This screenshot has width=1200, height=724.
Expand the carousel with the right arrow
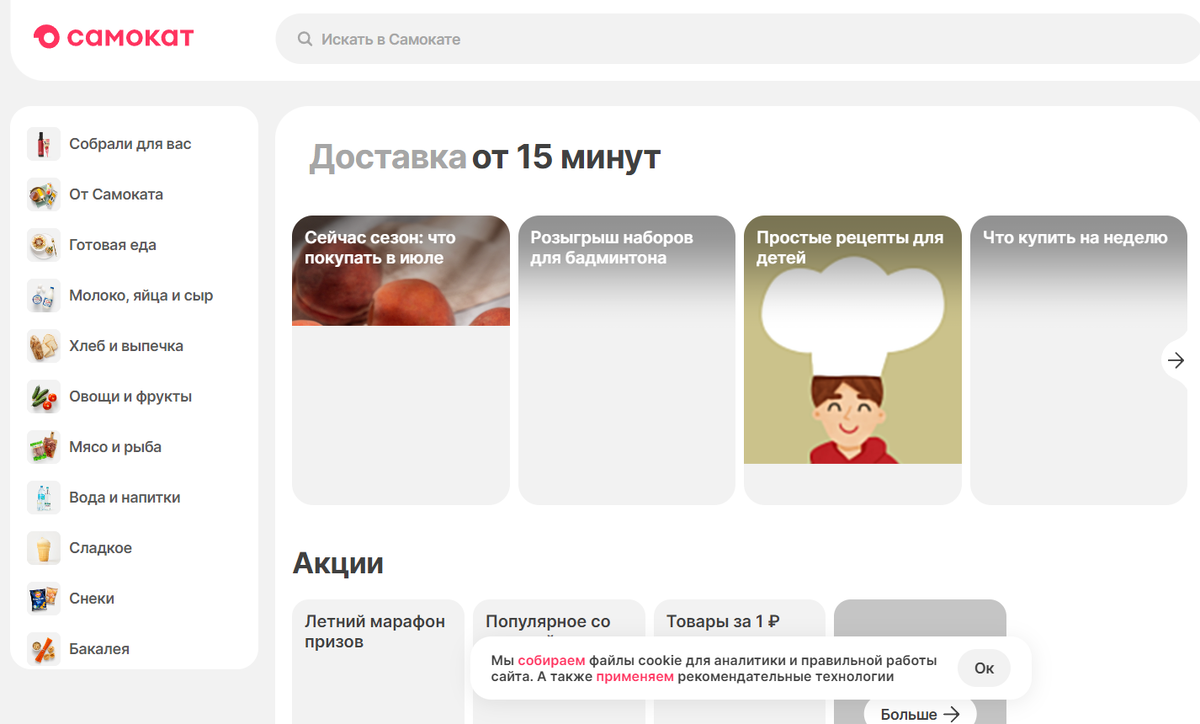[1175, 359]
